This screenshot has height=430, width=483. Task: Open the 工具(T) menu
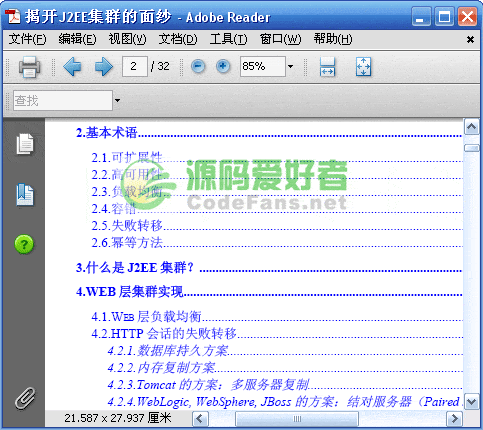click(228, 39)
